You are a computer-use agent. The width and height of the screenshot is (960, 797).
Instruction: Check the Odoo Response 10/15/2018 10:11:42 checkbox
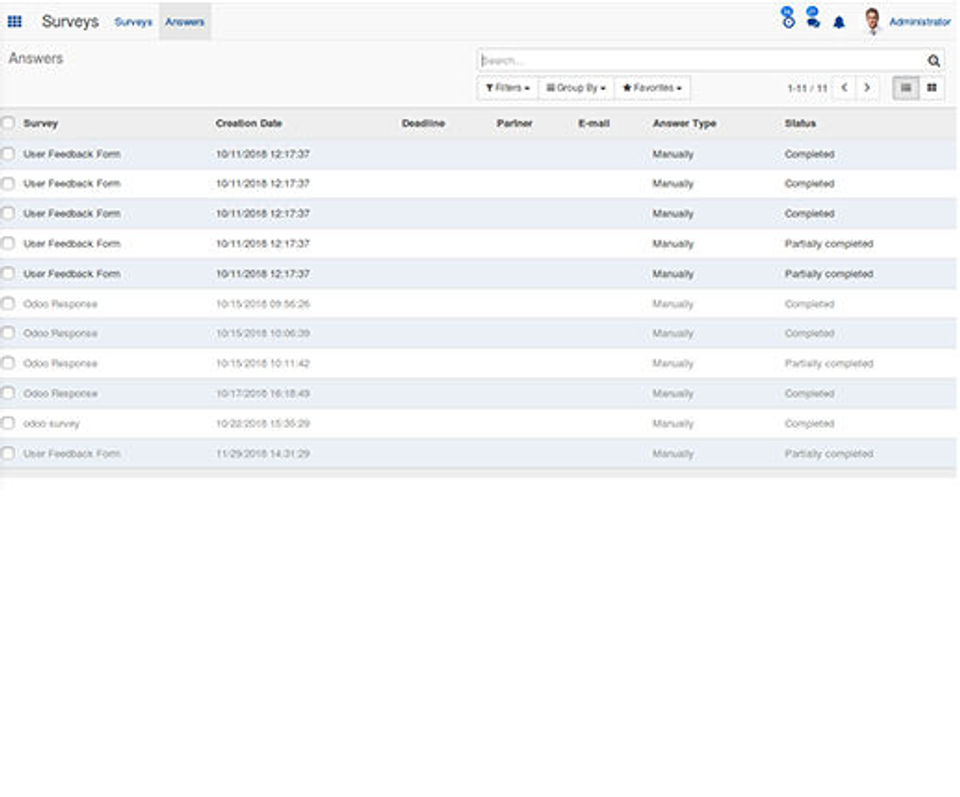coord(8,363)
